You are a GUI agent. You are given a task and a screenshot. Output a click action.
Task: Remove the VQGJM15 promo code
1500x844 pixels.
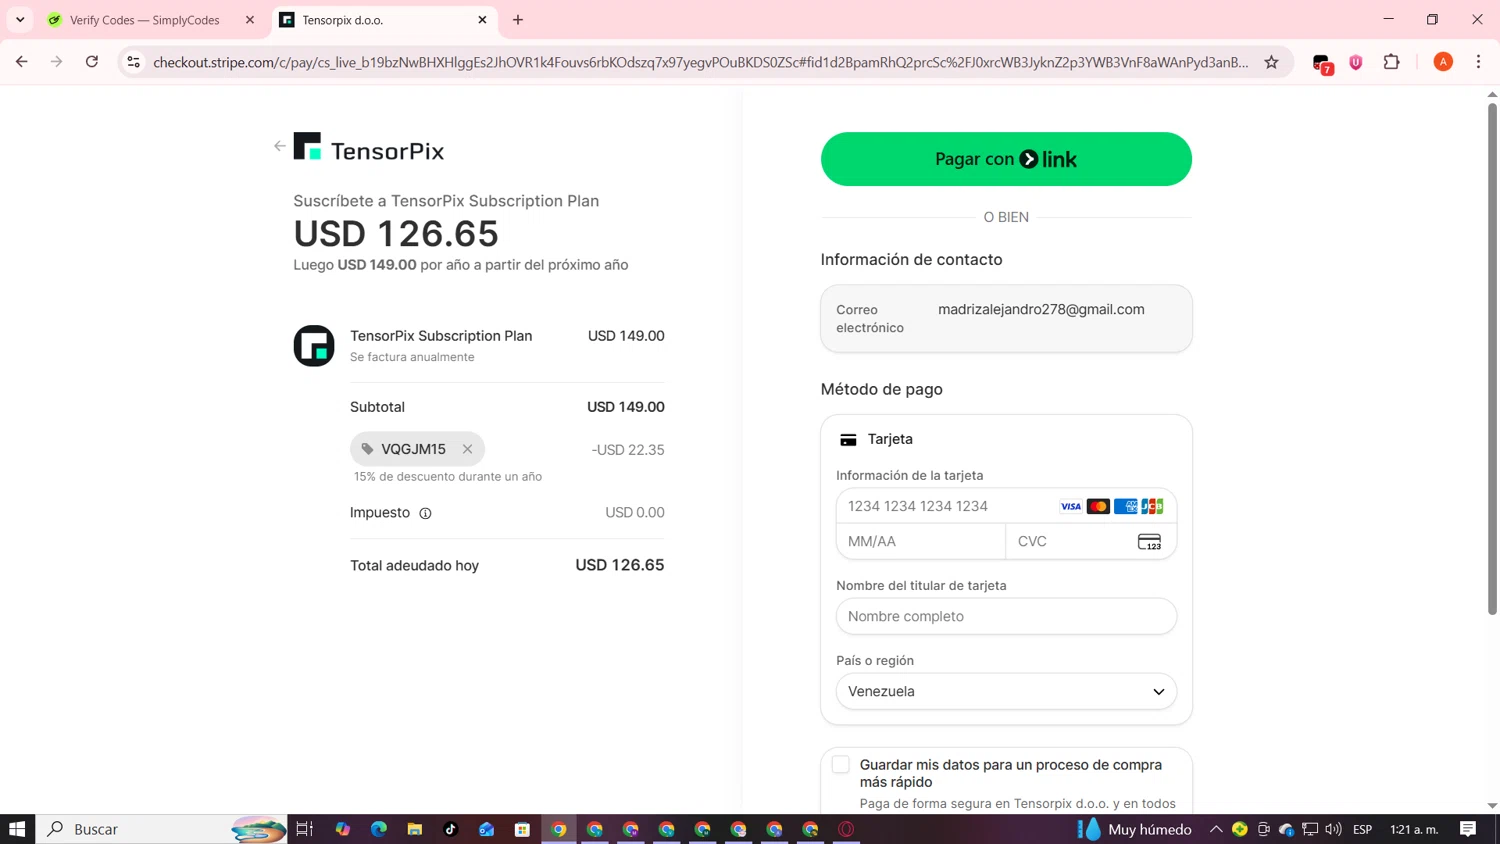[467, 449]
